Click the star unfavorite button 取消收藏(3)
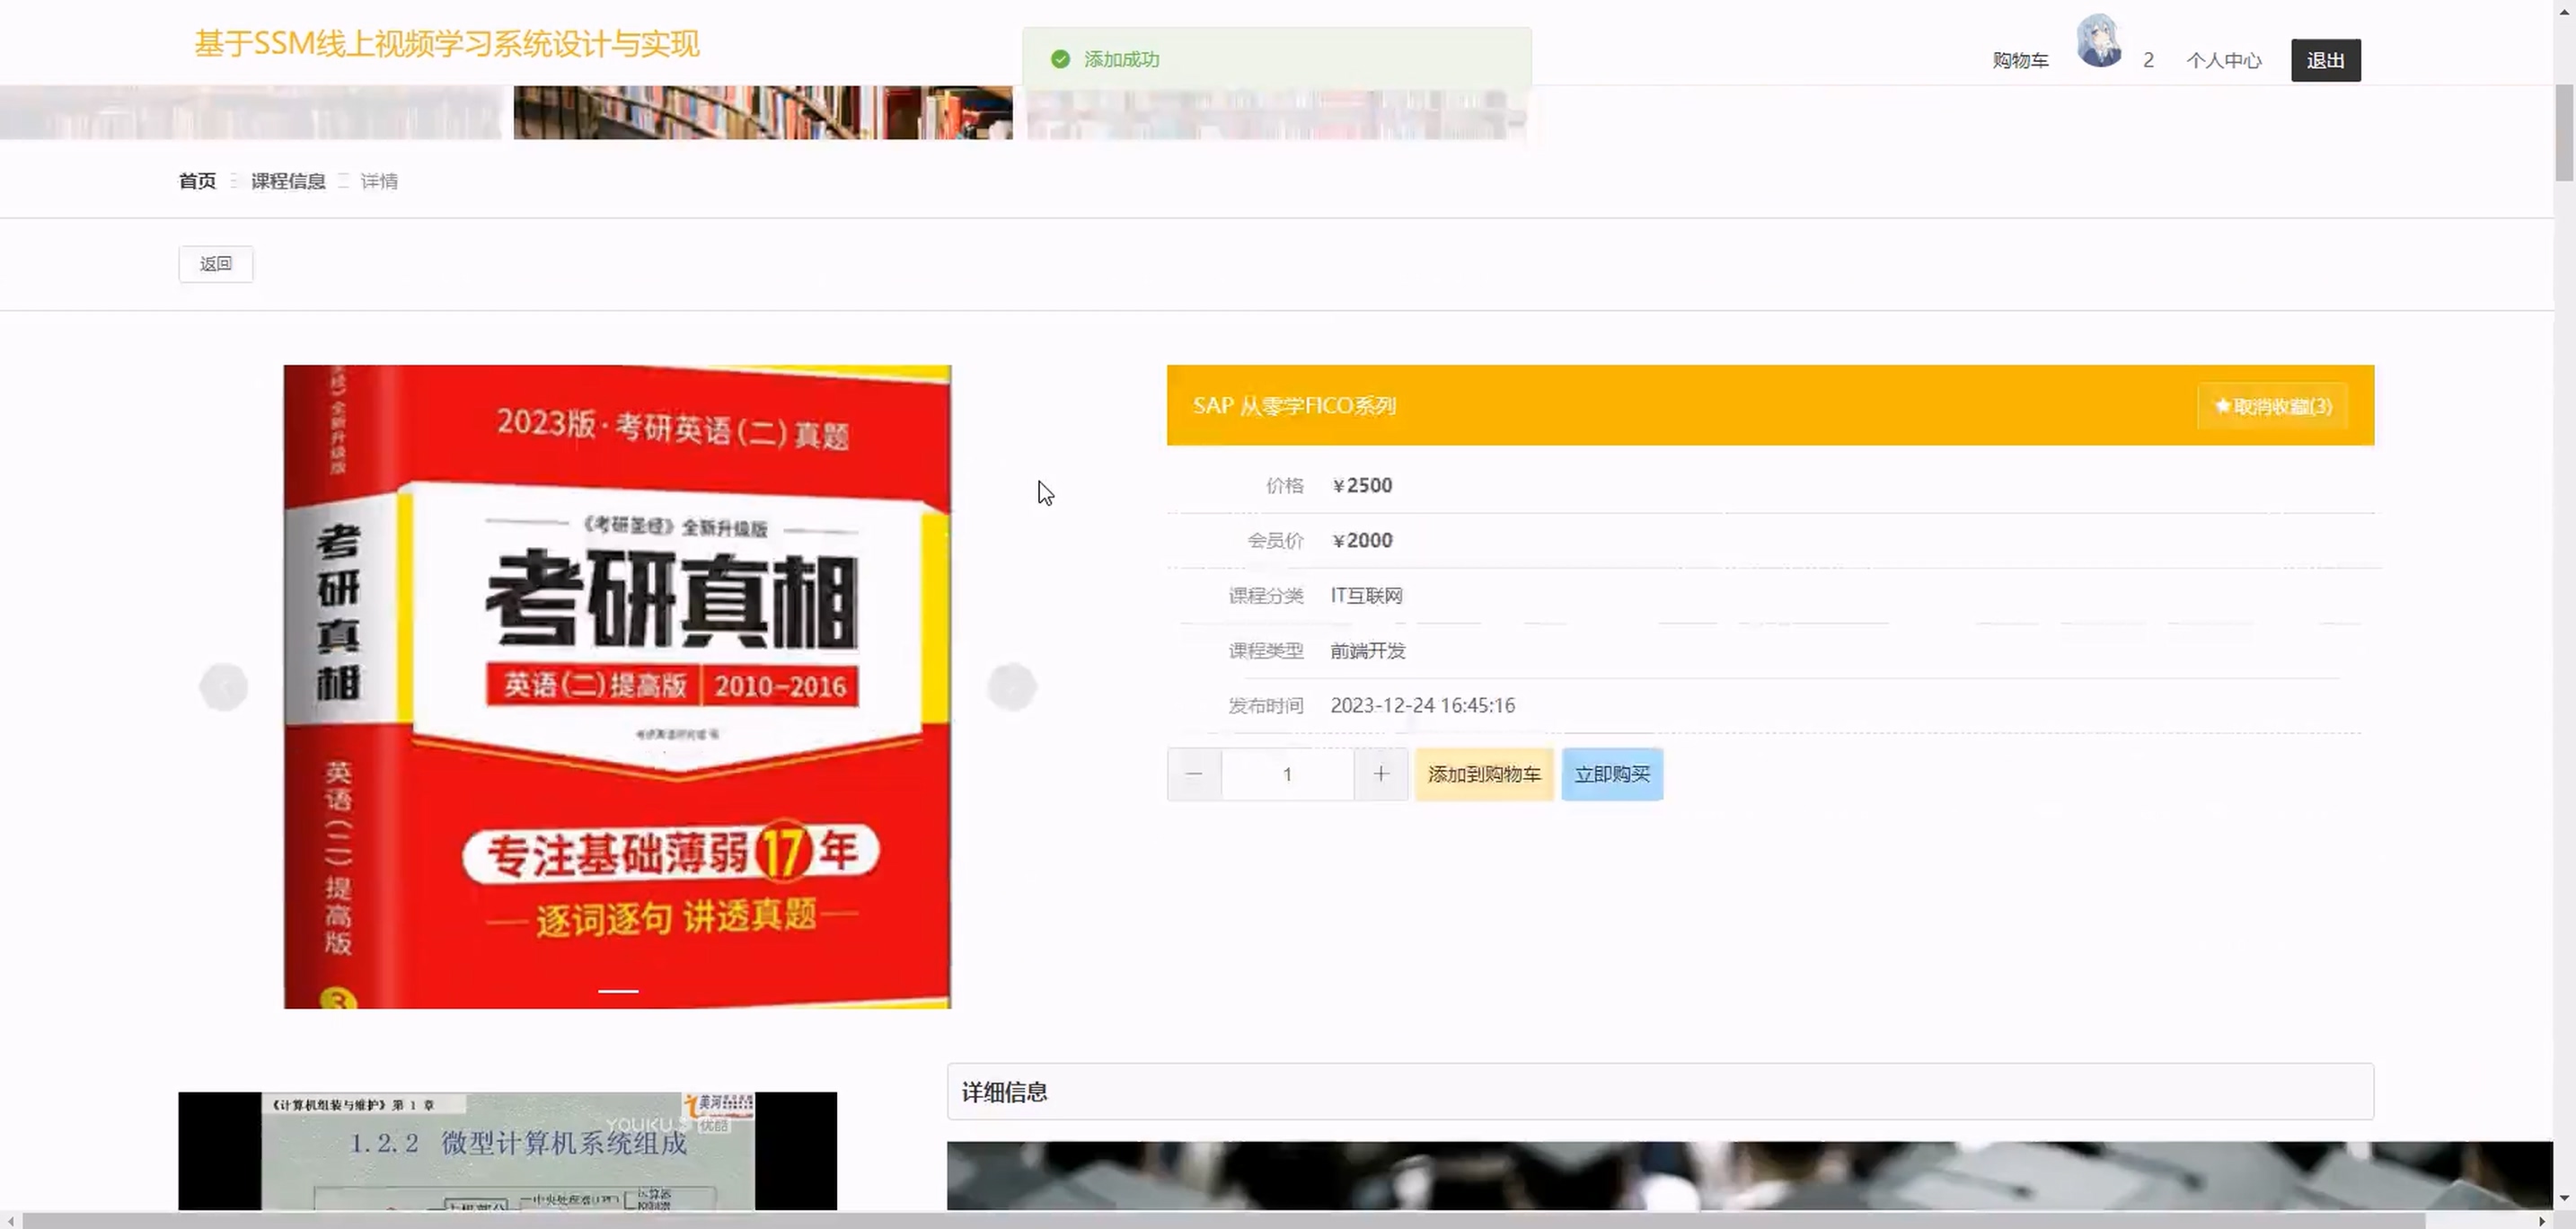Viewport: 2576px width, 1229px height. coord(2272,406)
